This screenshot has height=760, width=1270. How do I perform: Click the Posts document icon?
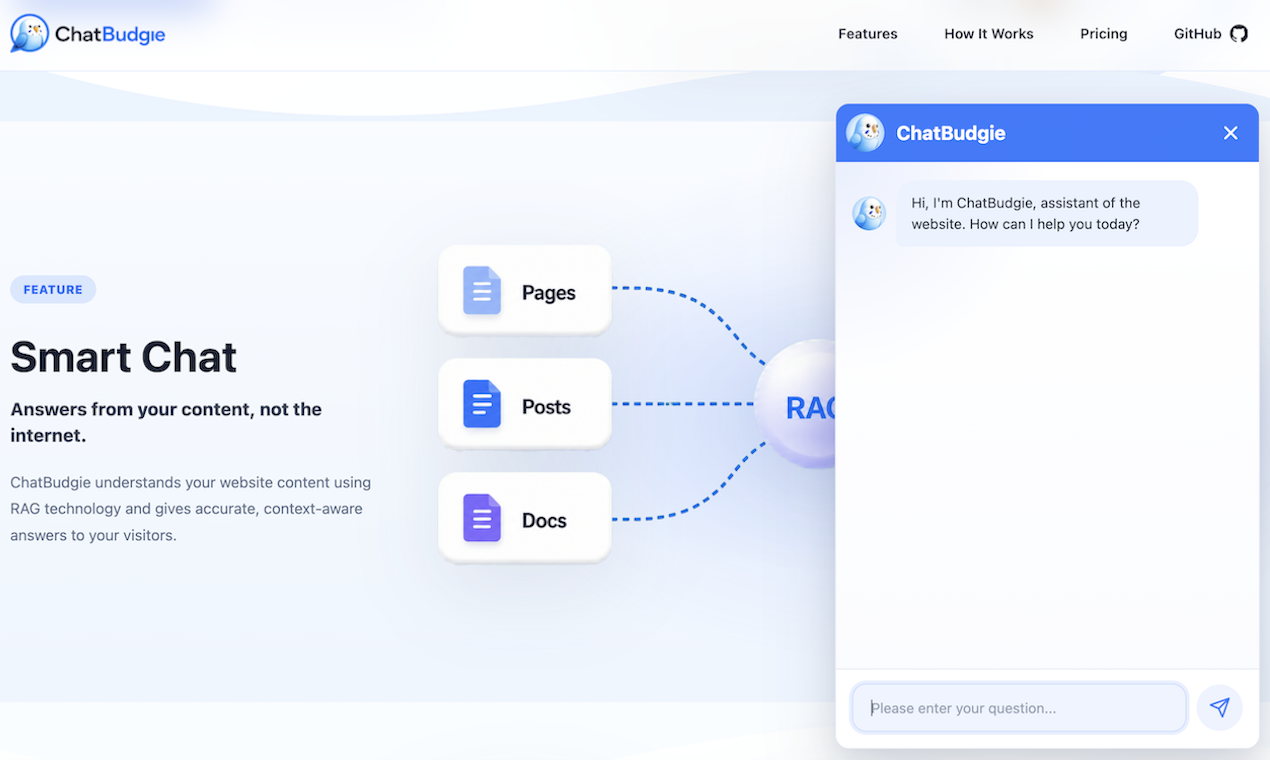click(x=482, y=404)
